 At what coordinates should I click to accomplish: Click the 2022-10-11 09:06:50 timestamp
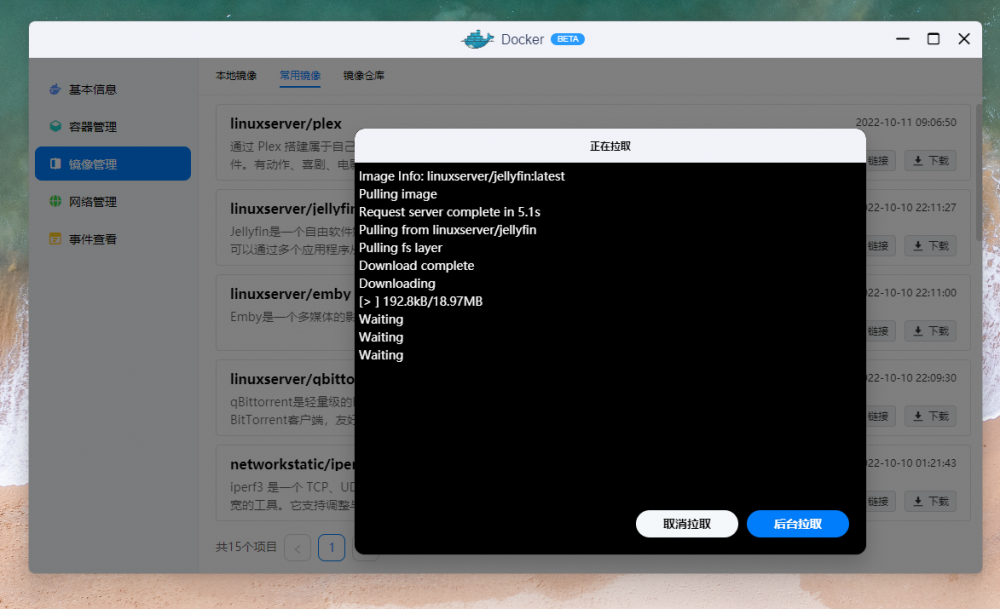point(906,122)
